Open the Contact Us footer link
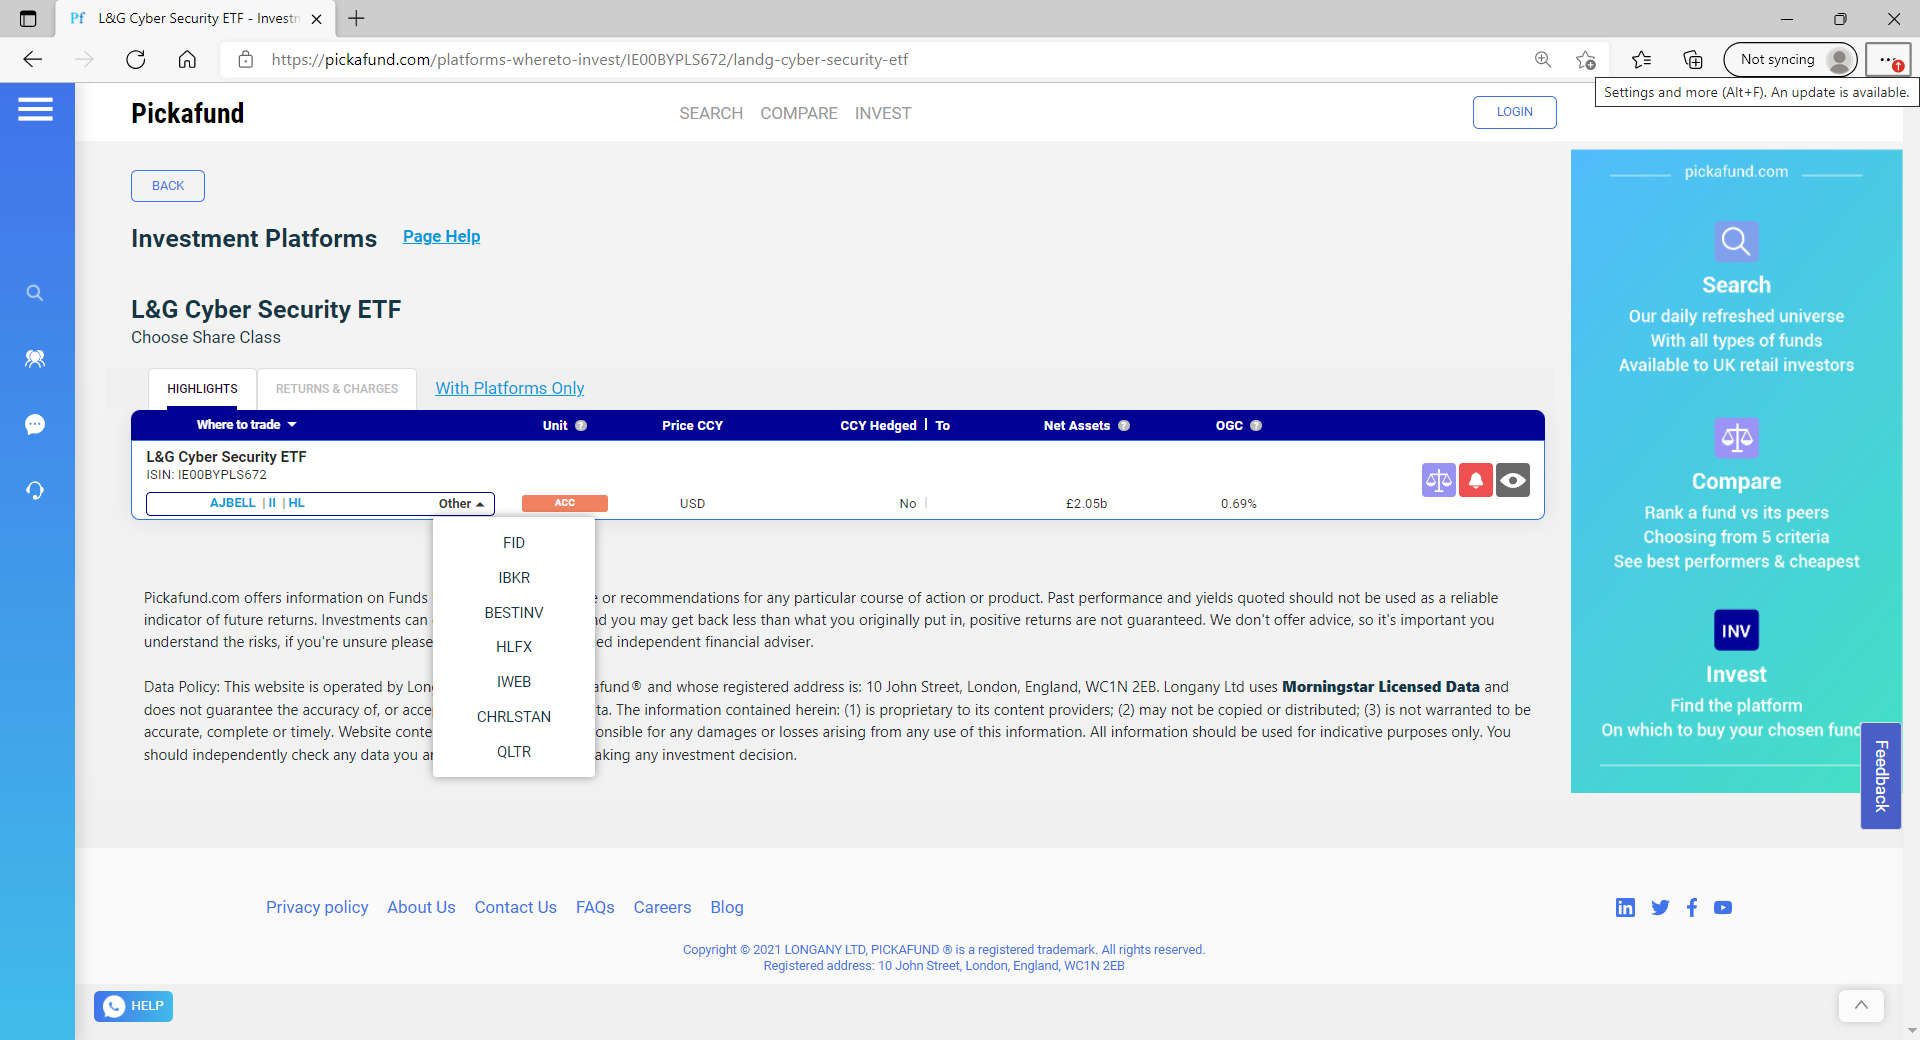Screen dimensions: 1920x1040 516,907
